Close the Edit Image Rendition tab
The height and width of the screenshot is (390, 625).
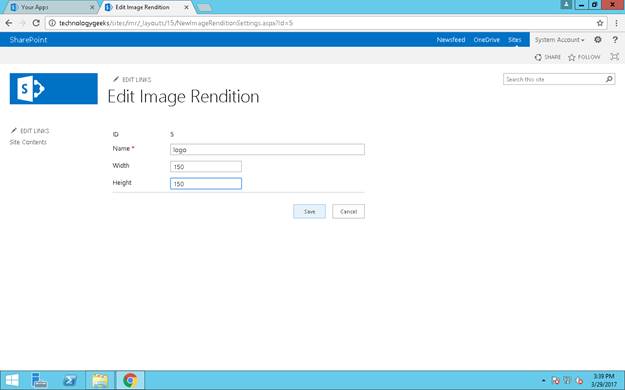click(186, 7)
